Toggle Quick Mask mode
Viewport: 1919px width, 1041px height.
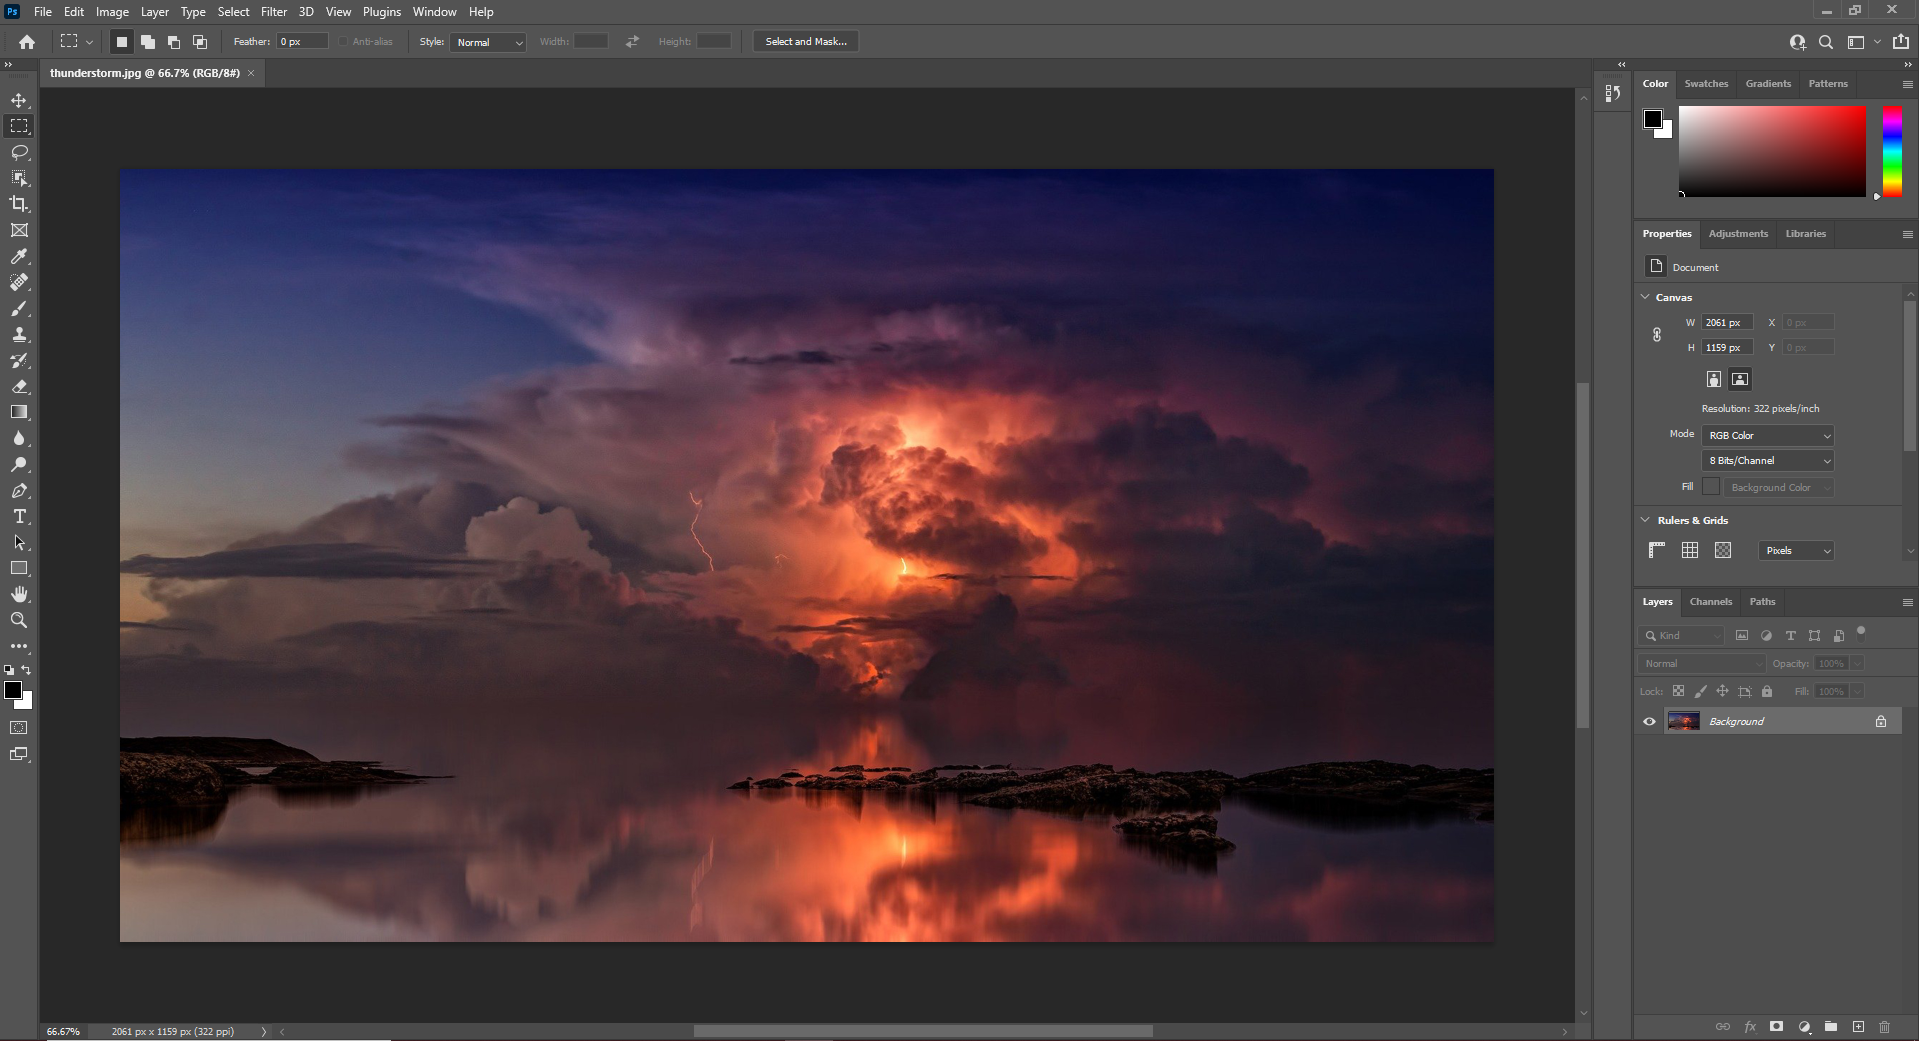pos(19,728)
